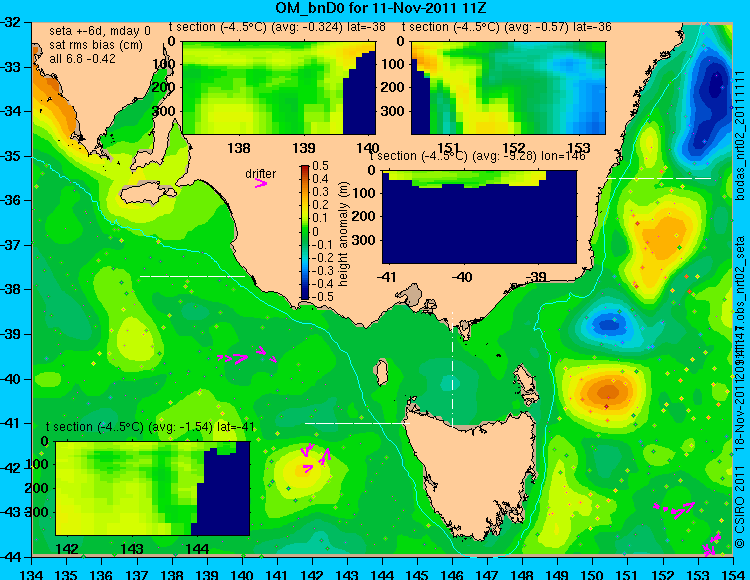Select the 'seta +-6d, mday 0' text
750x580 pixels.
pyautogui.click(x=99, y=31)
